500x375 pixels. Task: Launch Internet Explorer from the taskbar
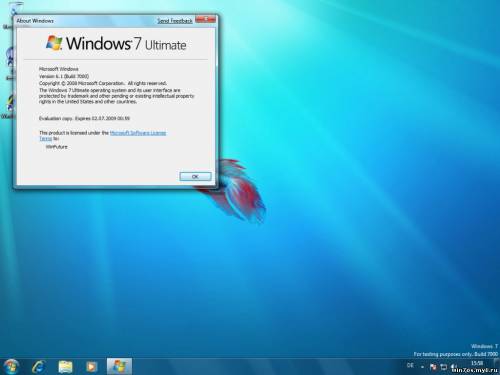click(39, 367)
